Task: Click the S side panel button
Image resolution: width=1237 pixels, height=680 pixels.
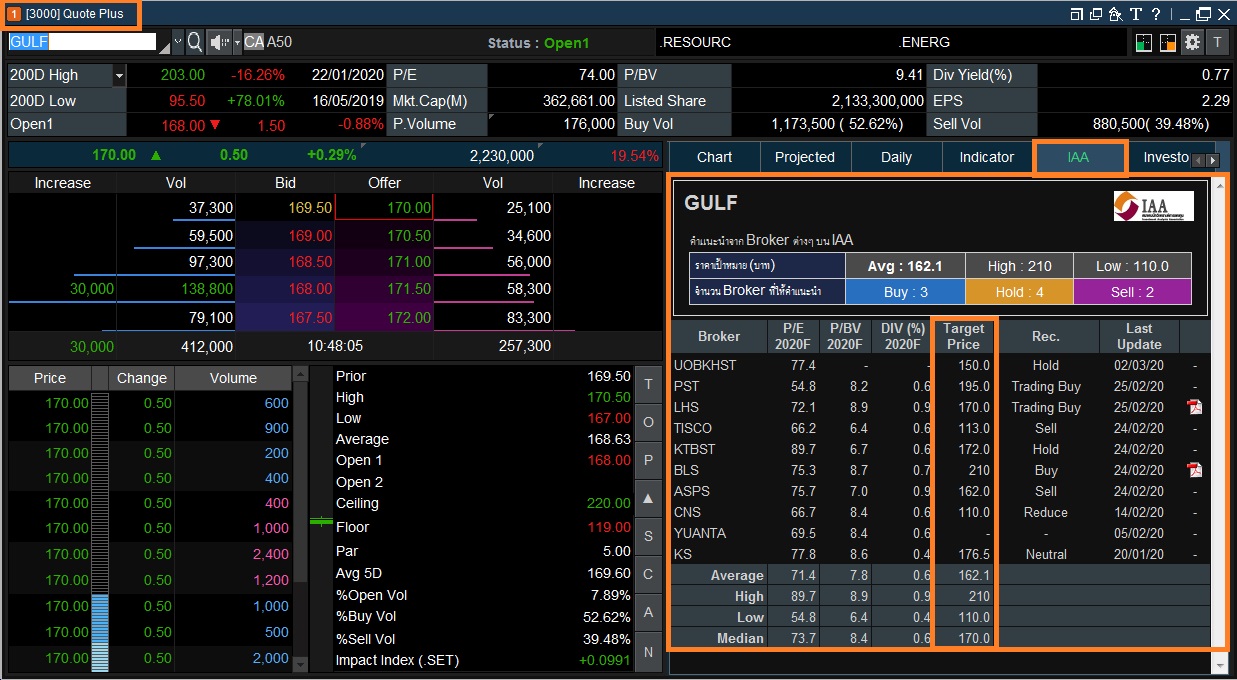Action: pos(648,536)
